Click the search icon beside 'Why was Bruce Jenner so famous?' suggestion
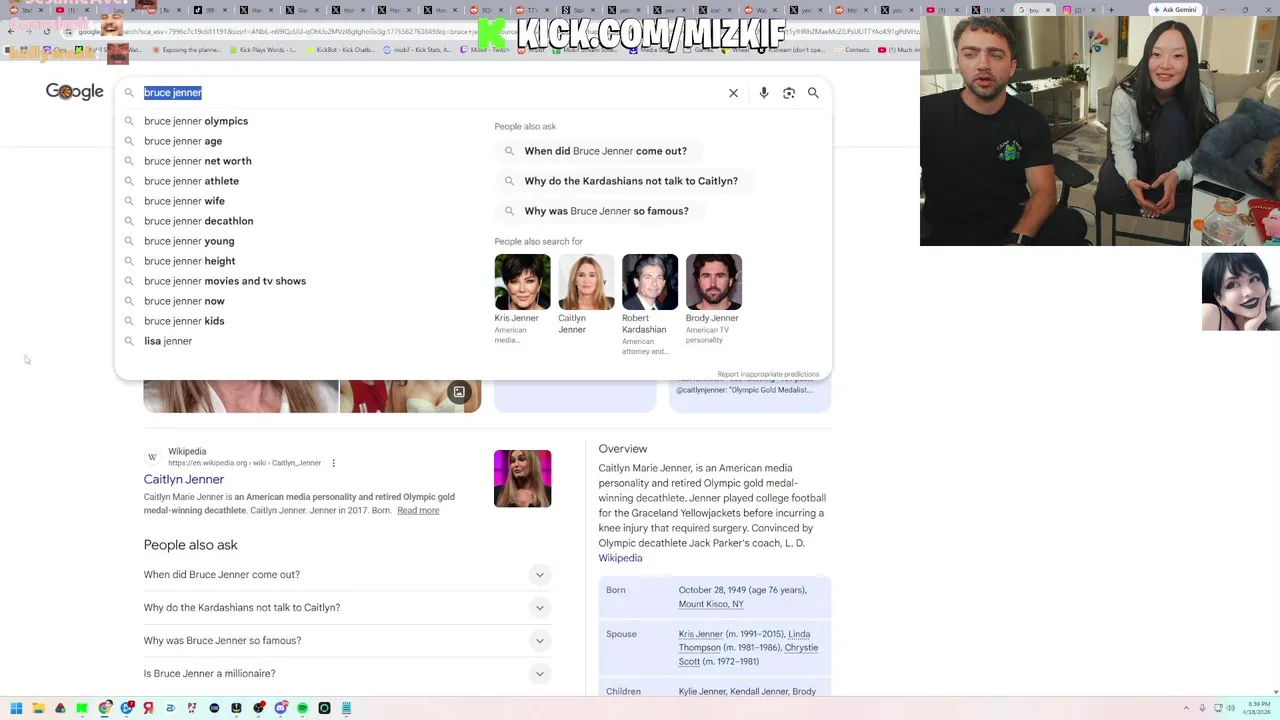Image resolution: width=1280 pixels, height=720 pixels. tap(509, 211)
